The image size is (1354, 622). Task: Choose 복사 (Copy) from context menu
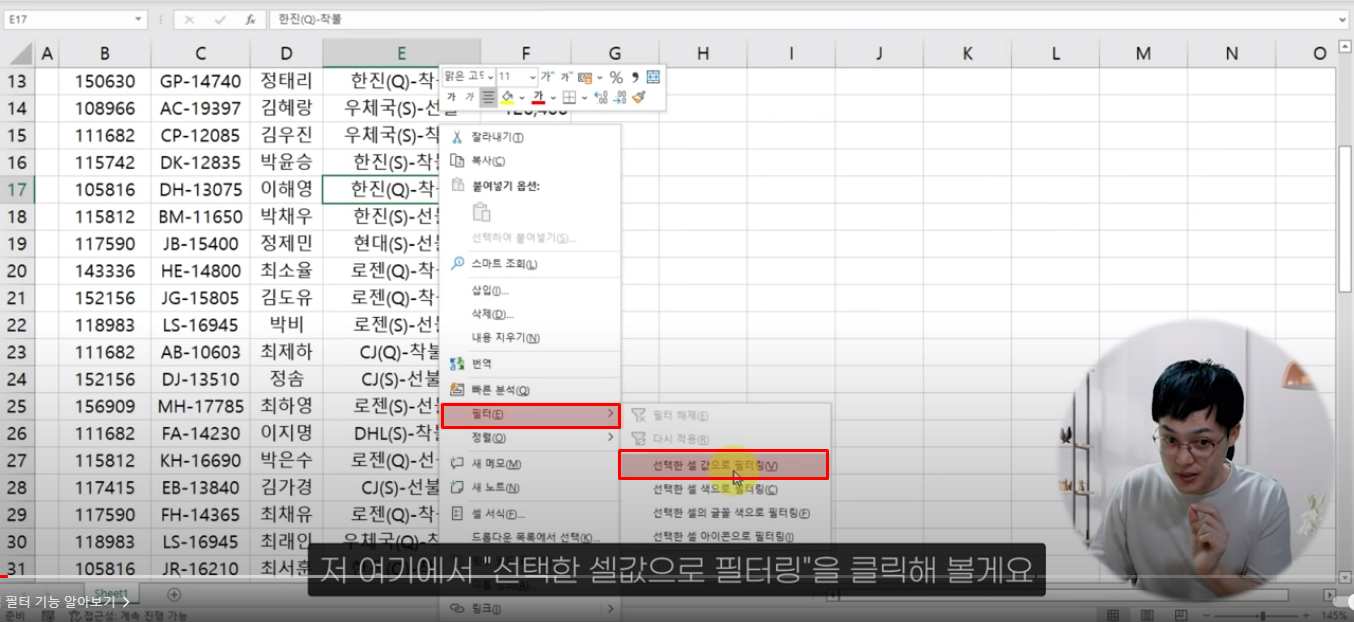click(x=530, y=160)
